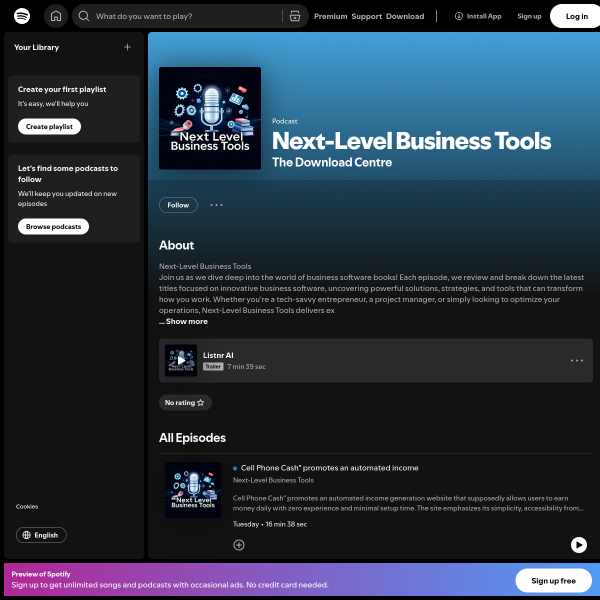Image resolution: width=600 pixels, height=600 pixels.
Task: Click the Listnr AI trailer title
Action: (x=218, y=355)
